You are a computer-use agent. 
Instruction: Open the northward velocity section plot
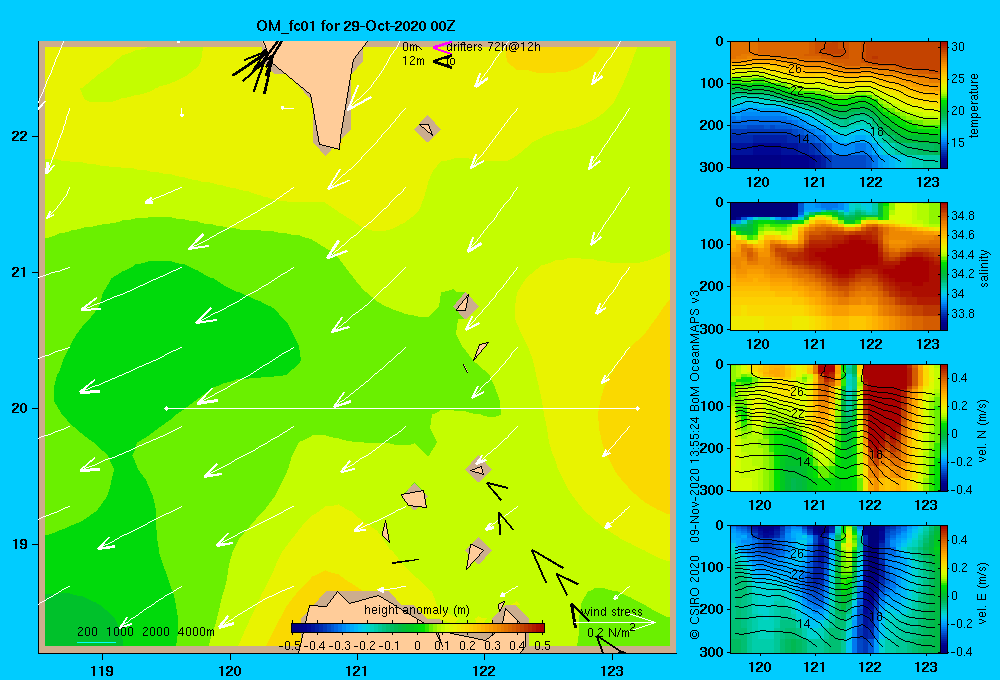point(834,427)
